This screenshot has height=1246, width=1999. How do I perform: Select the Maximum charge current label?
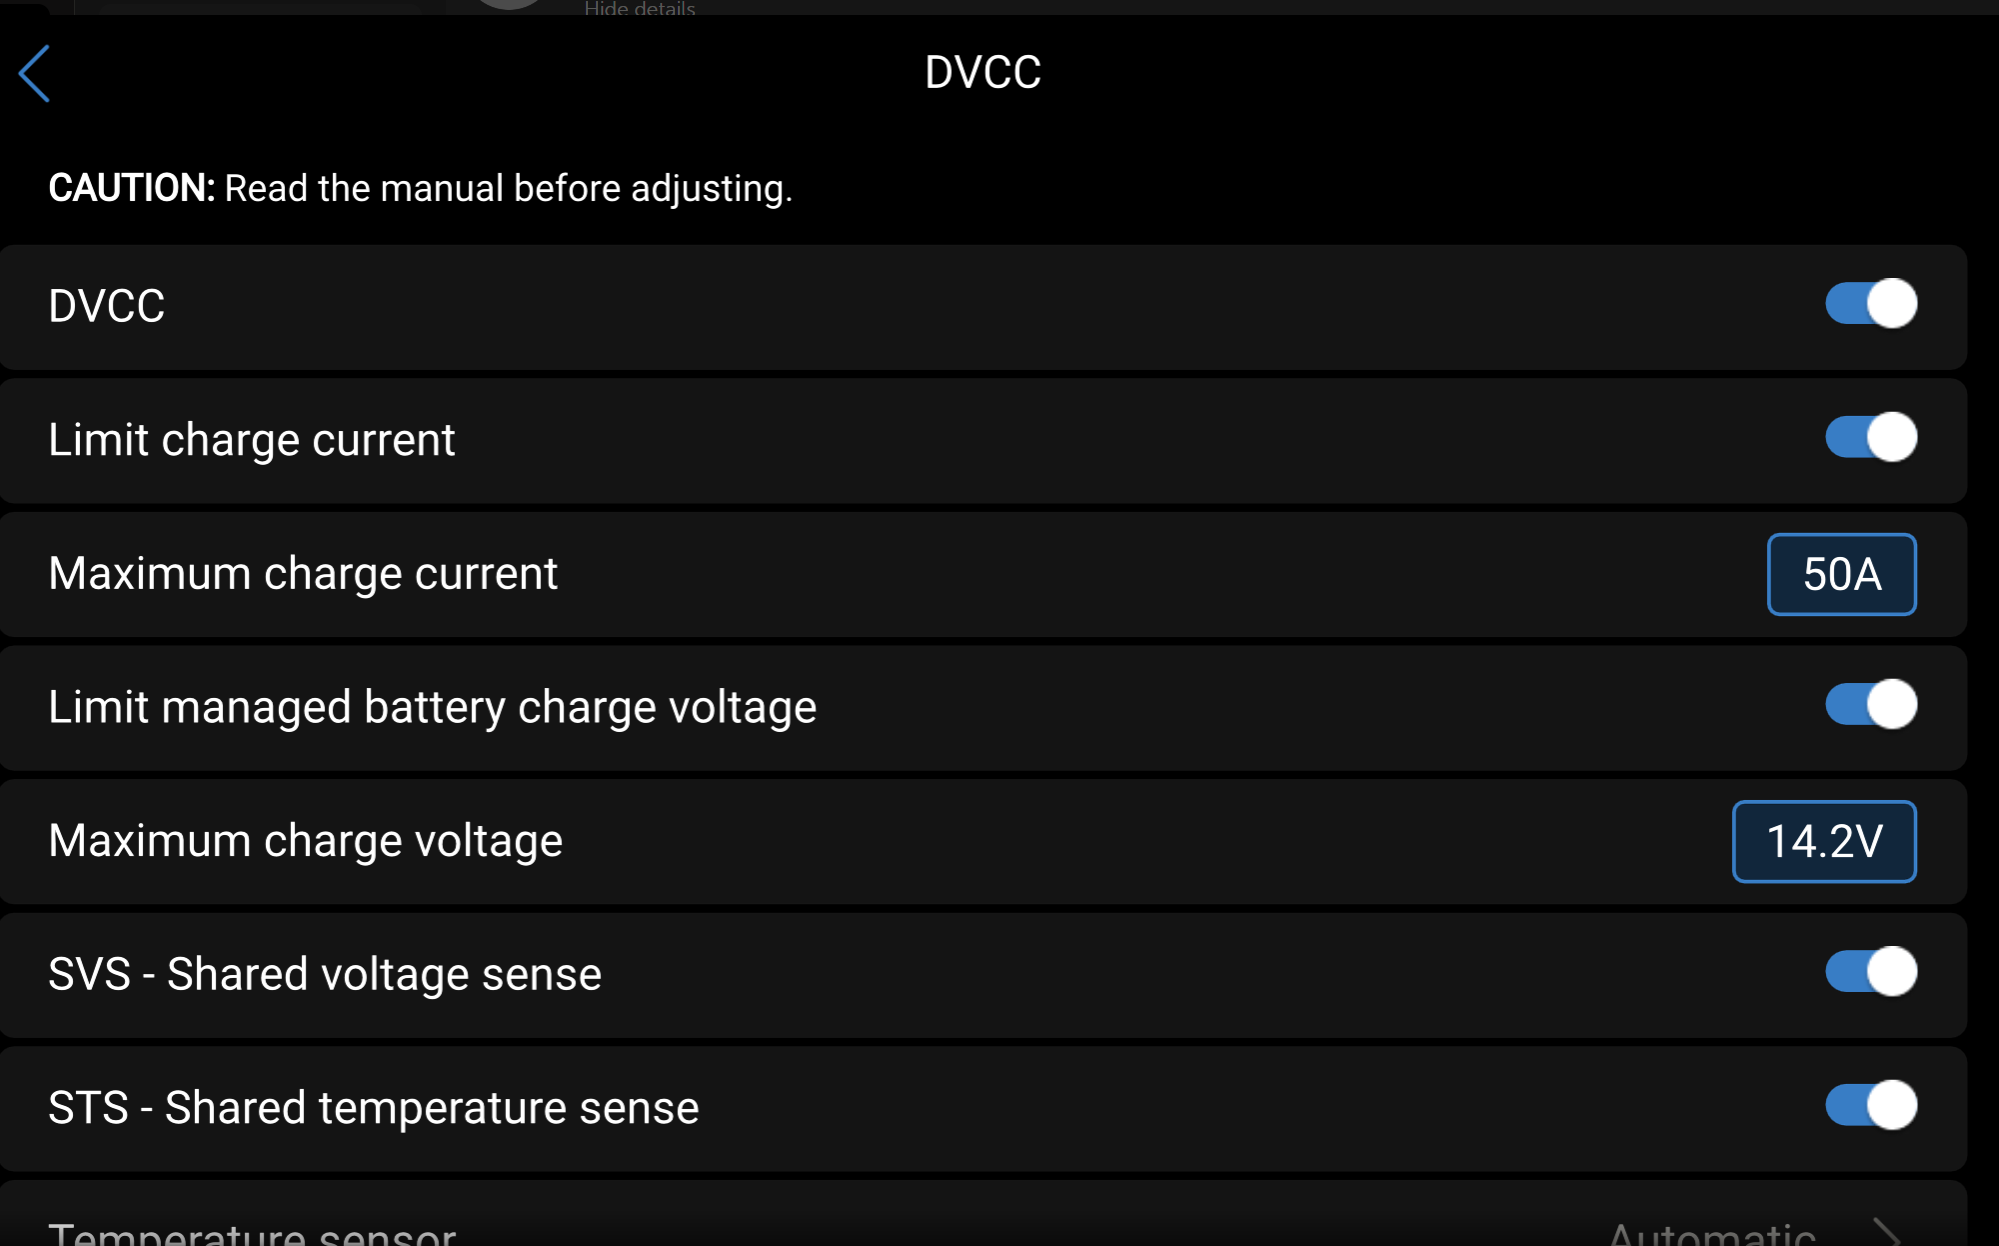coord(303,574)
